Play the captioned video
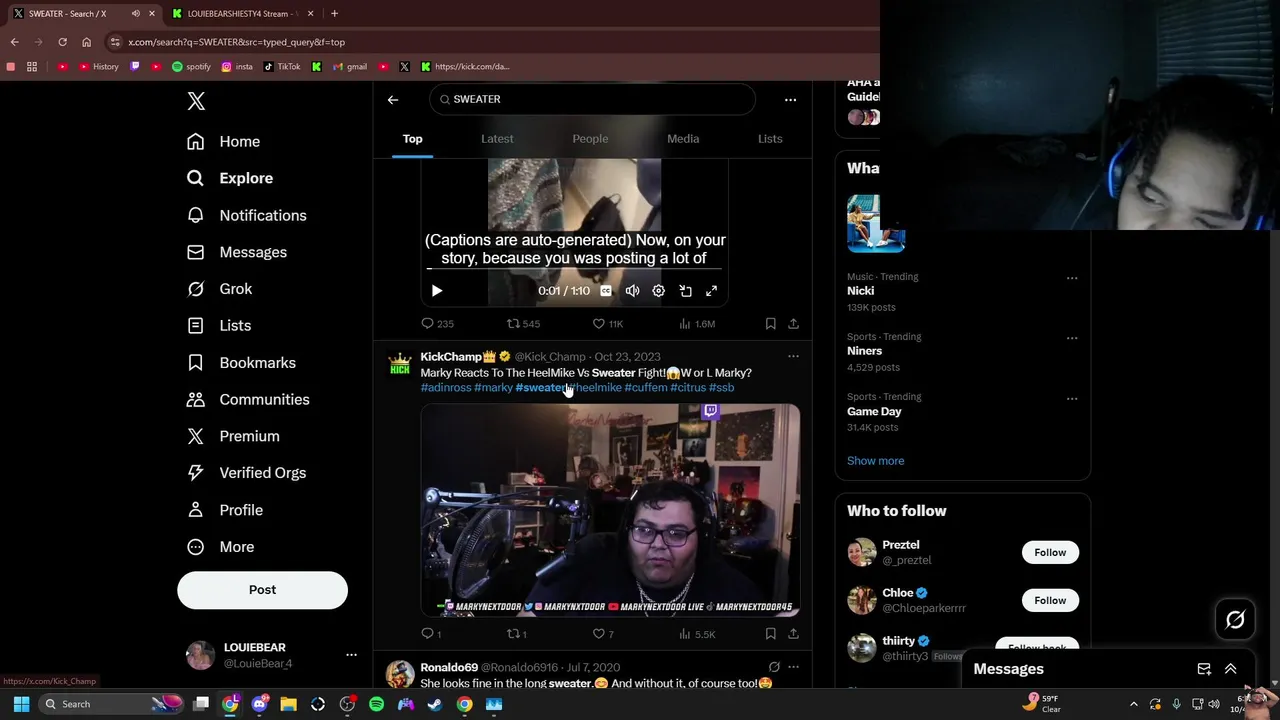This screenshot has height=720, width=1280. [x=437, y=291]
